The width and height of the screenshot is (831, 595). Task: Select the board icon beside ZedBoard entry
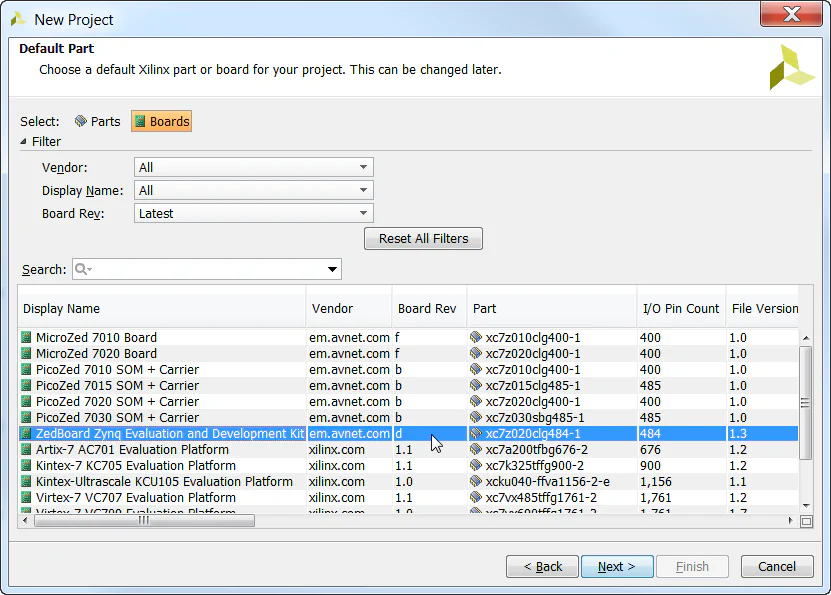[26, 434]
